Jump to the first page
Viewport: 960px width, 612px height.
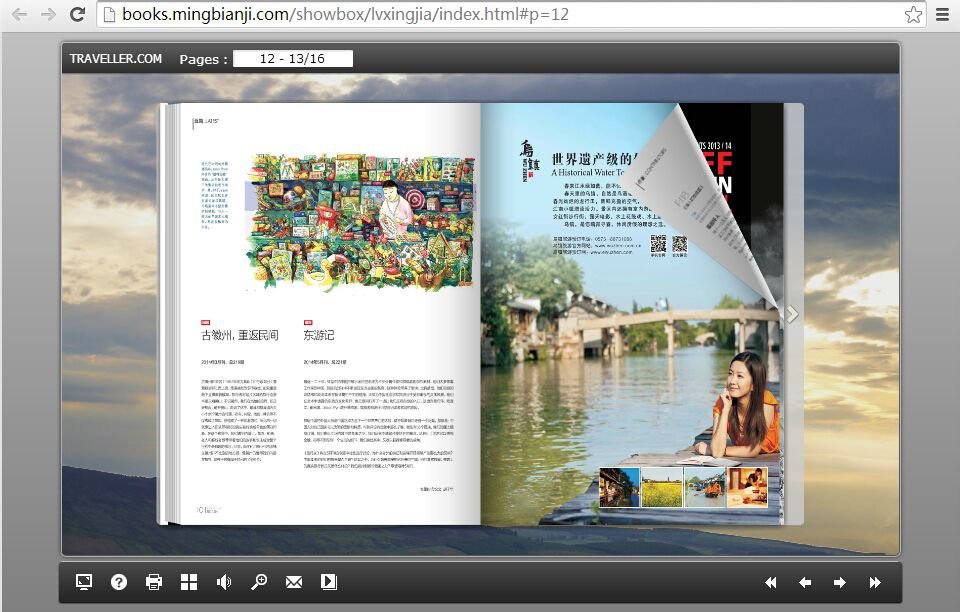pyautogui.click(x=770, y=583)
